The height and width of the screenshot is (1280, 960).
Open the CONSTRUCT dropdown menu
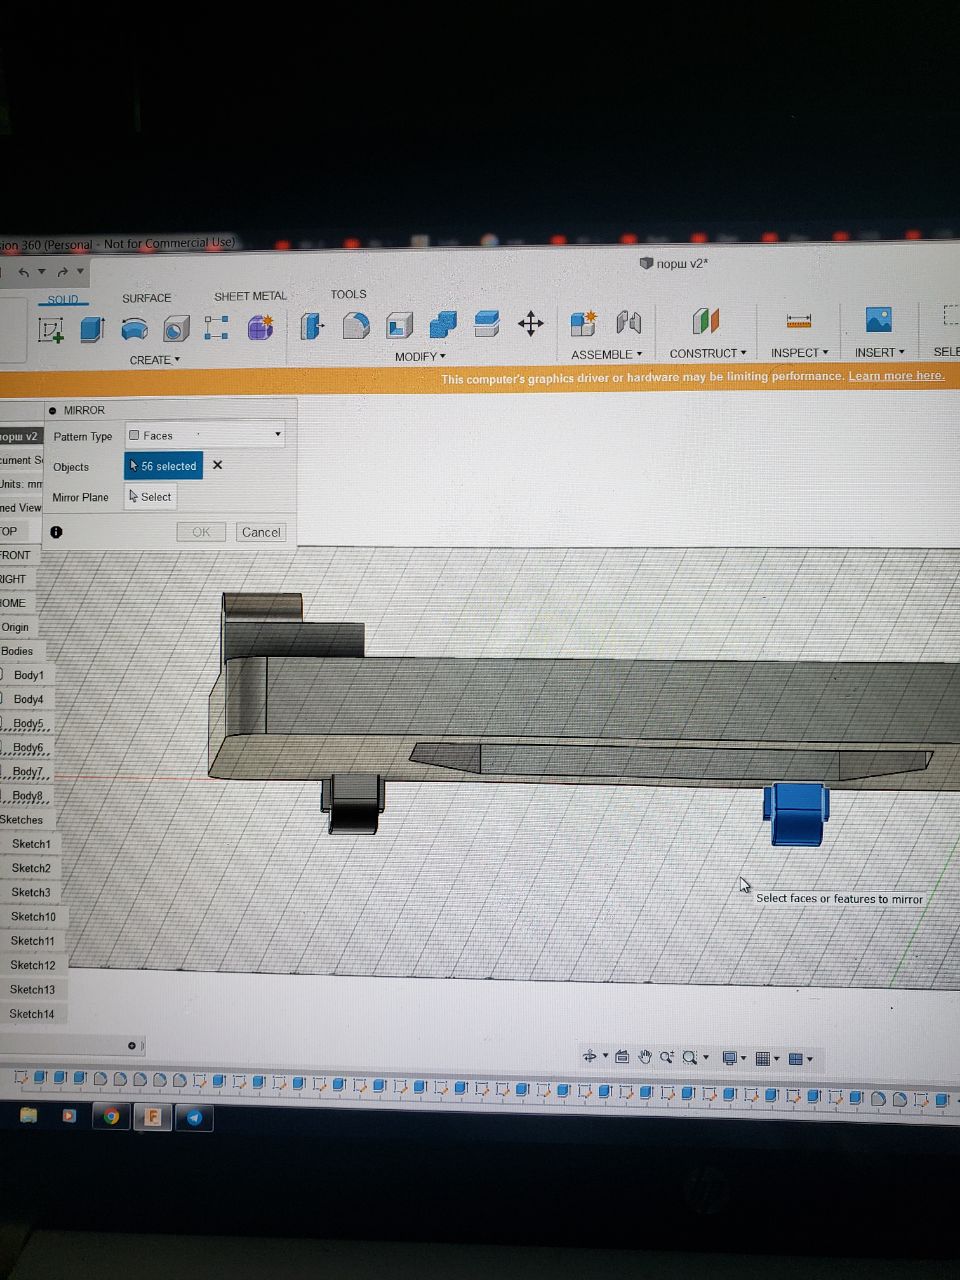coord(708,353)
